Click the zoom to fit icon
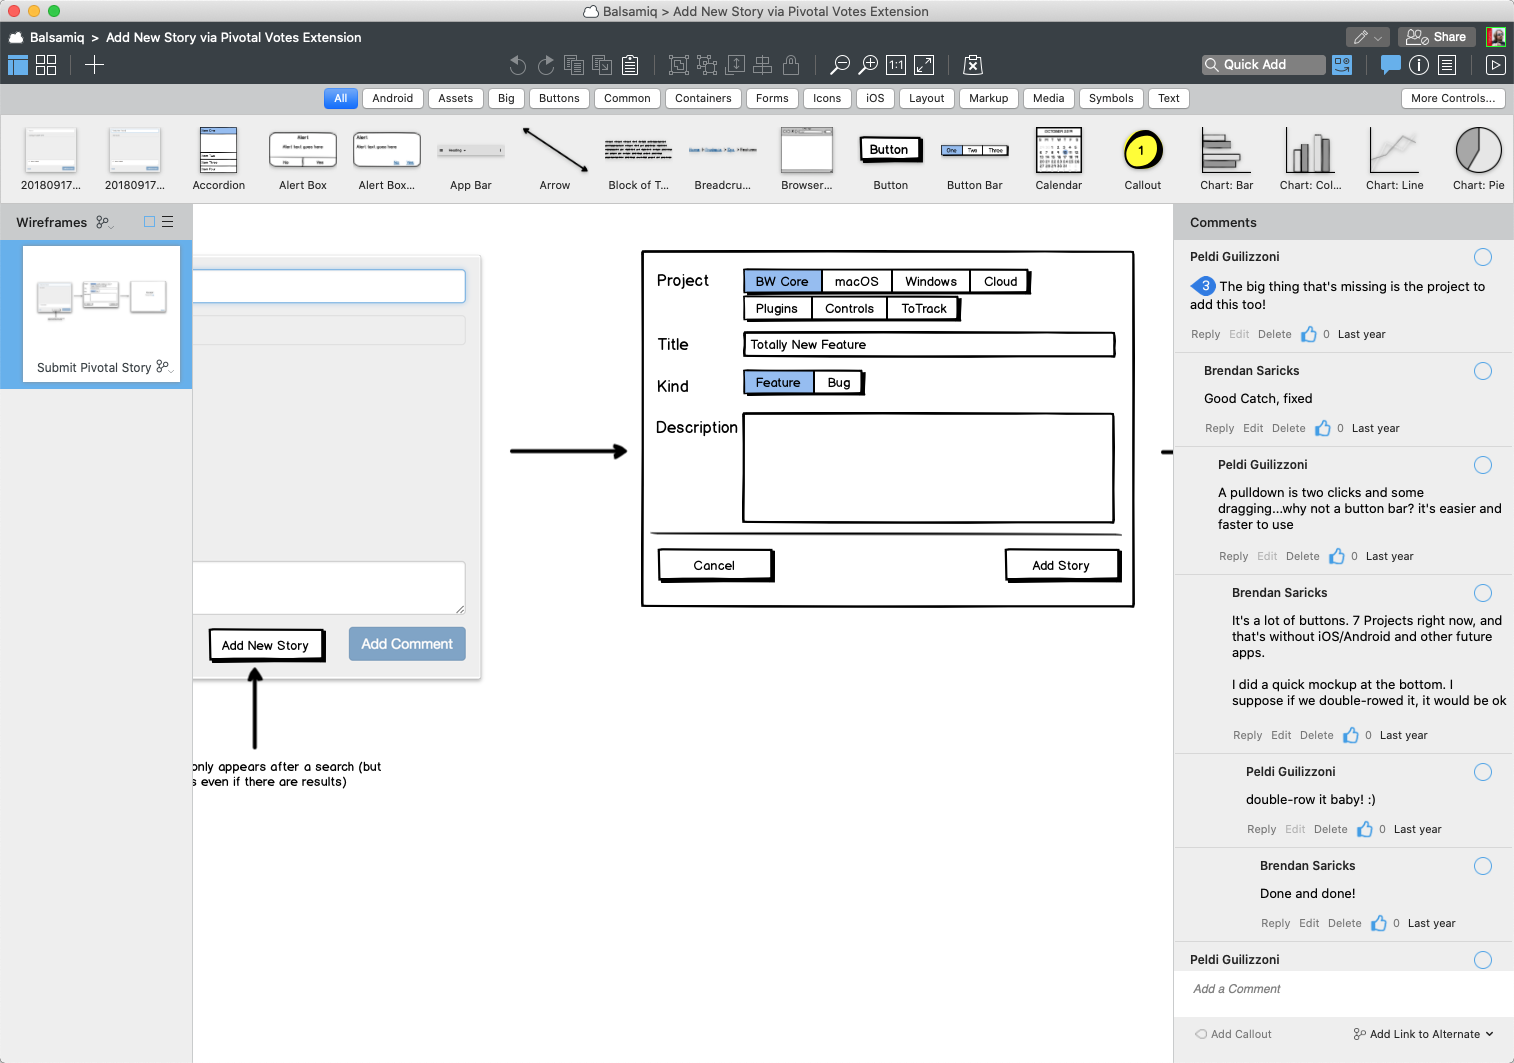 coord(924,65)
